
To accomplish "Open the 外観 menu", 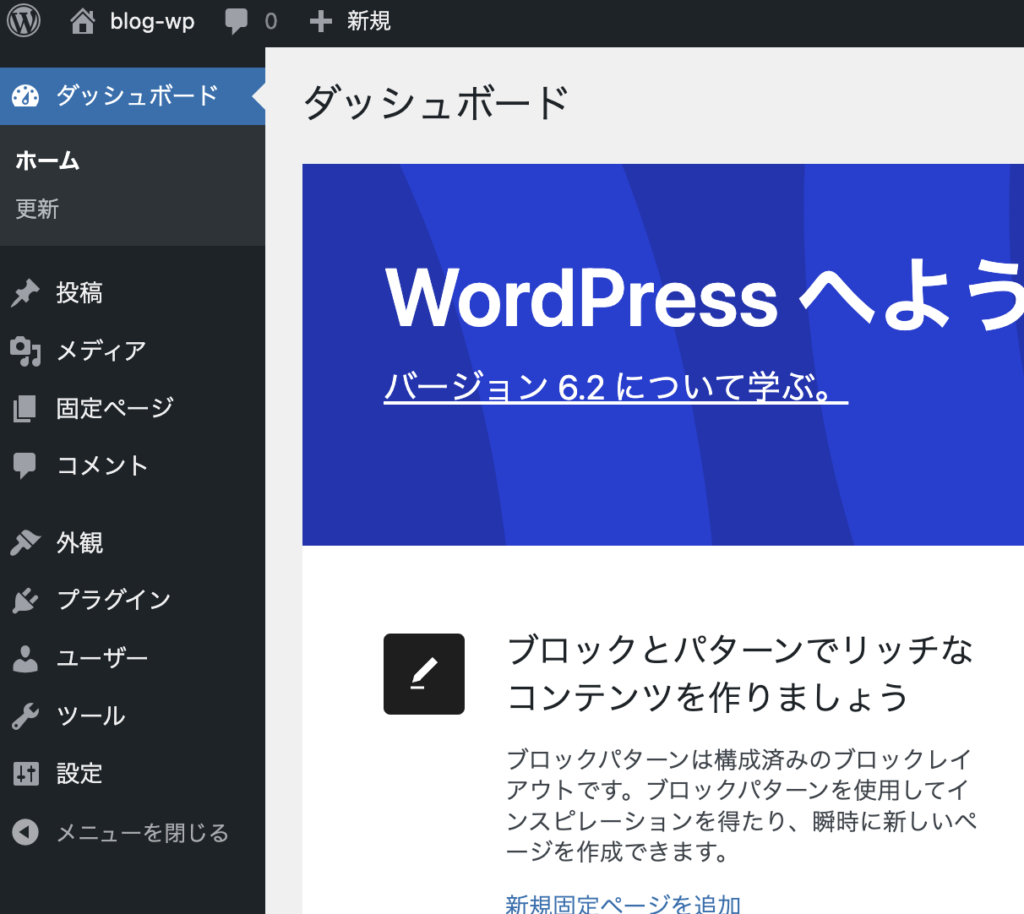I will [133, 543].
